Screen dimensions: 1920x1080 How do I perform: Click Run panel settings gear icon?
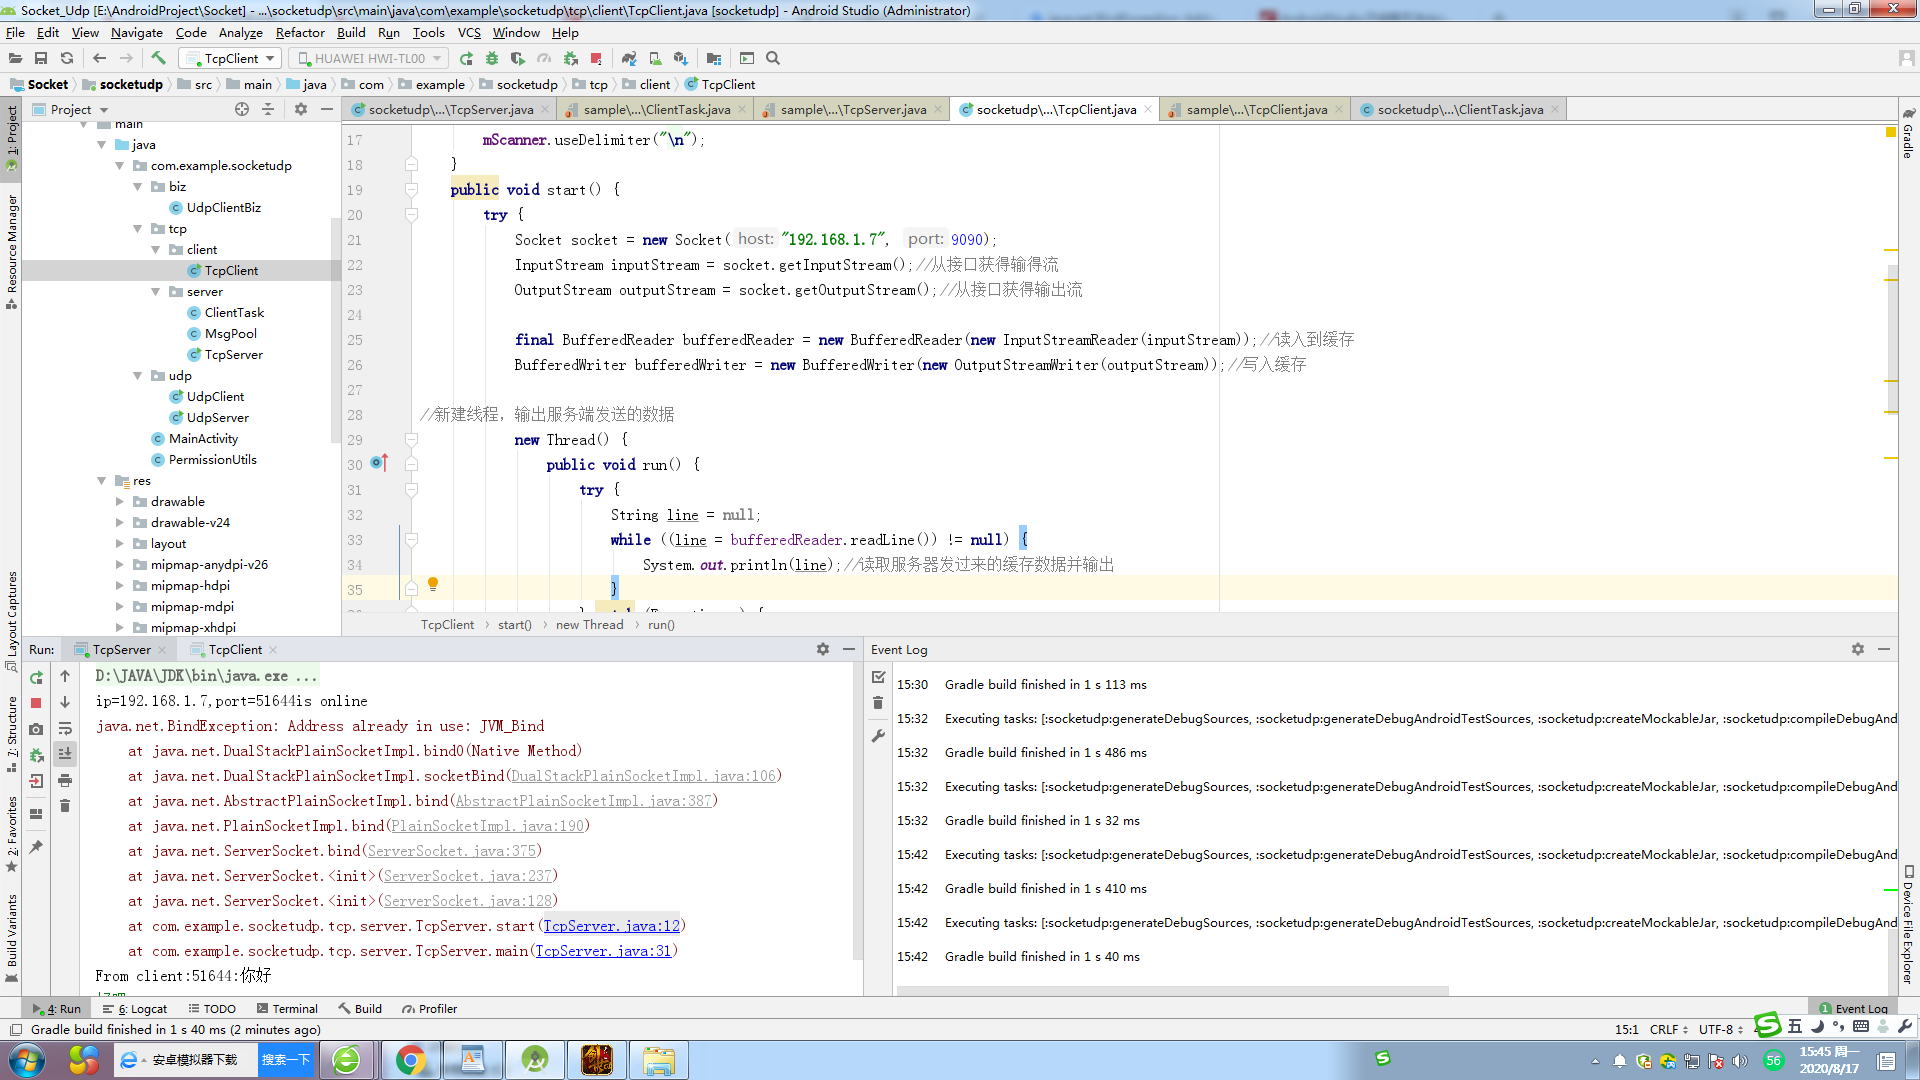tap(823, 649)
